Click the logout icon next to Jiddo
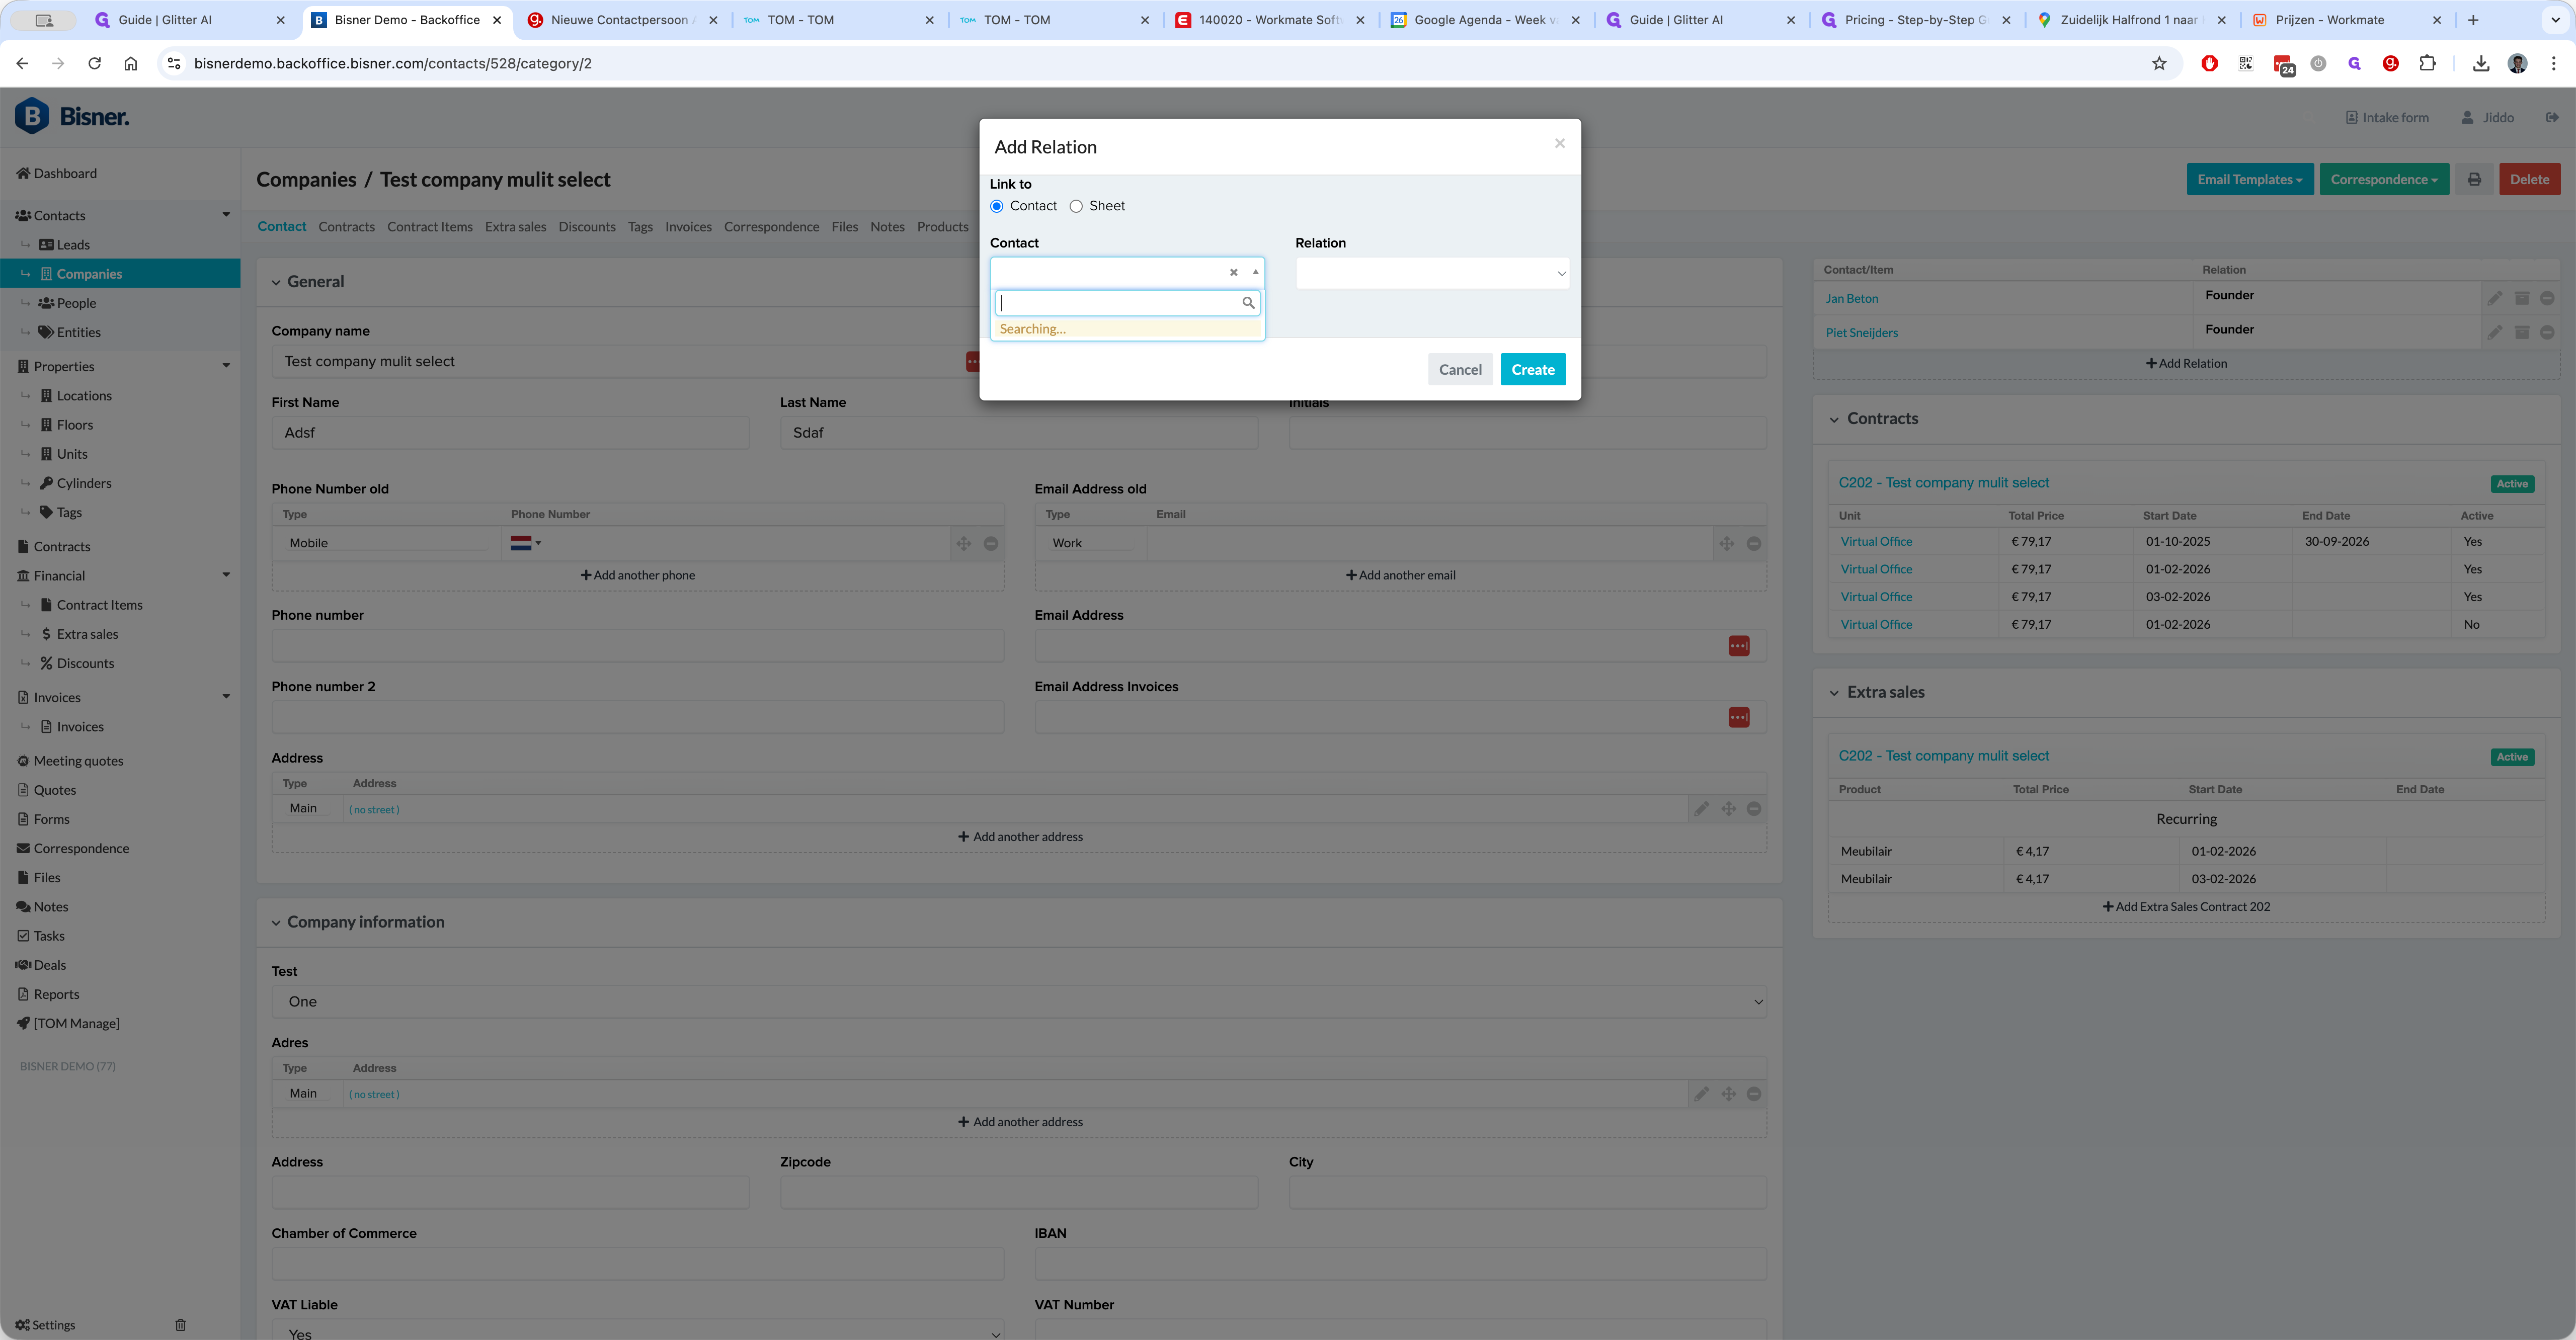The width and height of the screenshot is (2576, 1340). pyautogui.click(x=2552, y=117)
